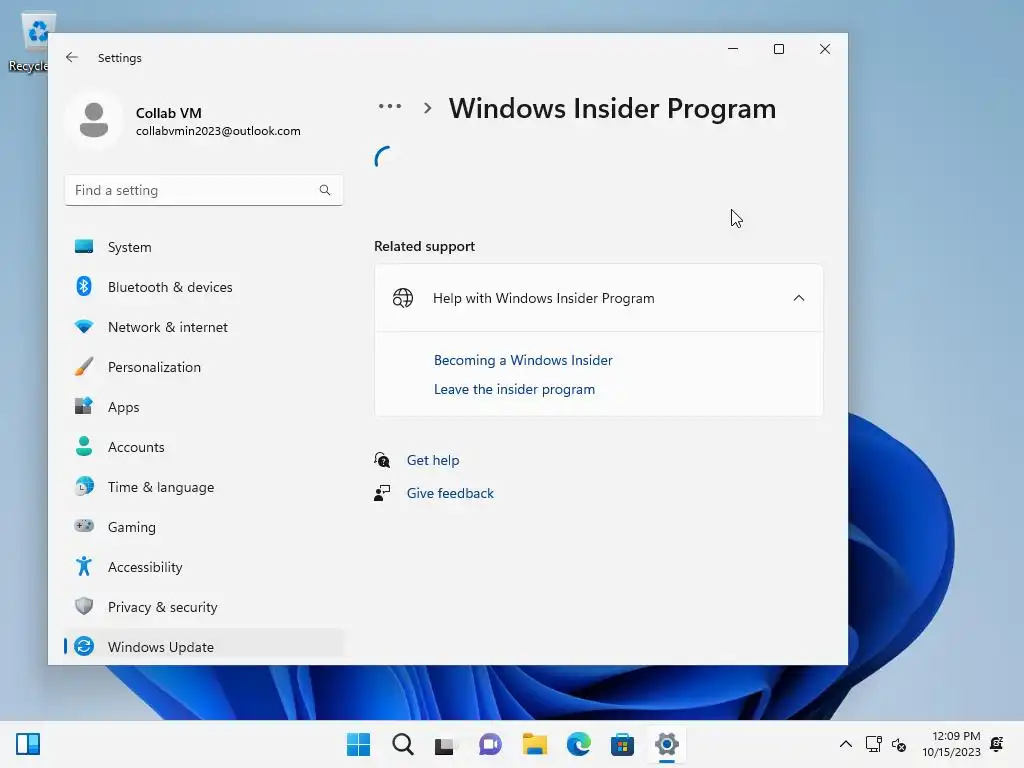Go to Accessibility settings
The height and width of the screenshot is (768, 1024).
[x=204, y=567]
